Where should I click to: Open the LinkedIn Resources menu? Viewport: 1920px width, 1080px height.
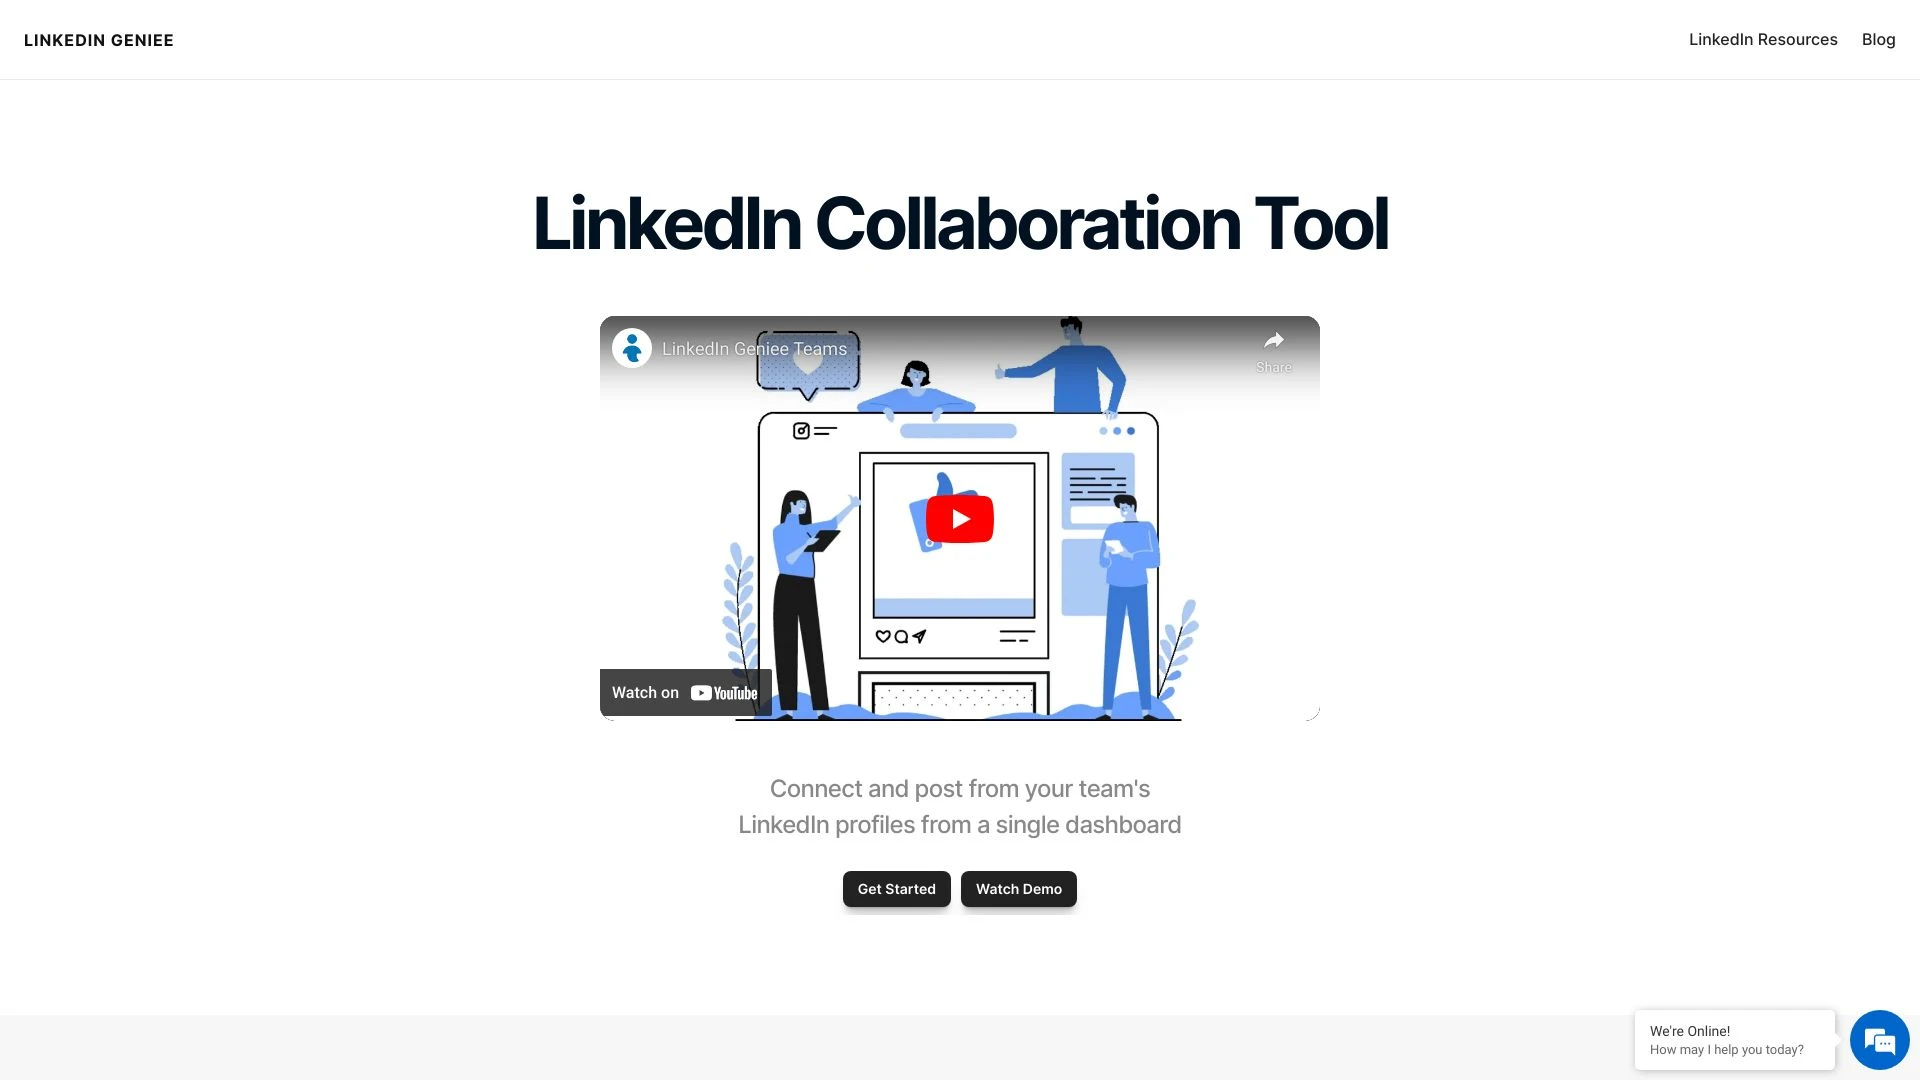tap(1763, 40)
